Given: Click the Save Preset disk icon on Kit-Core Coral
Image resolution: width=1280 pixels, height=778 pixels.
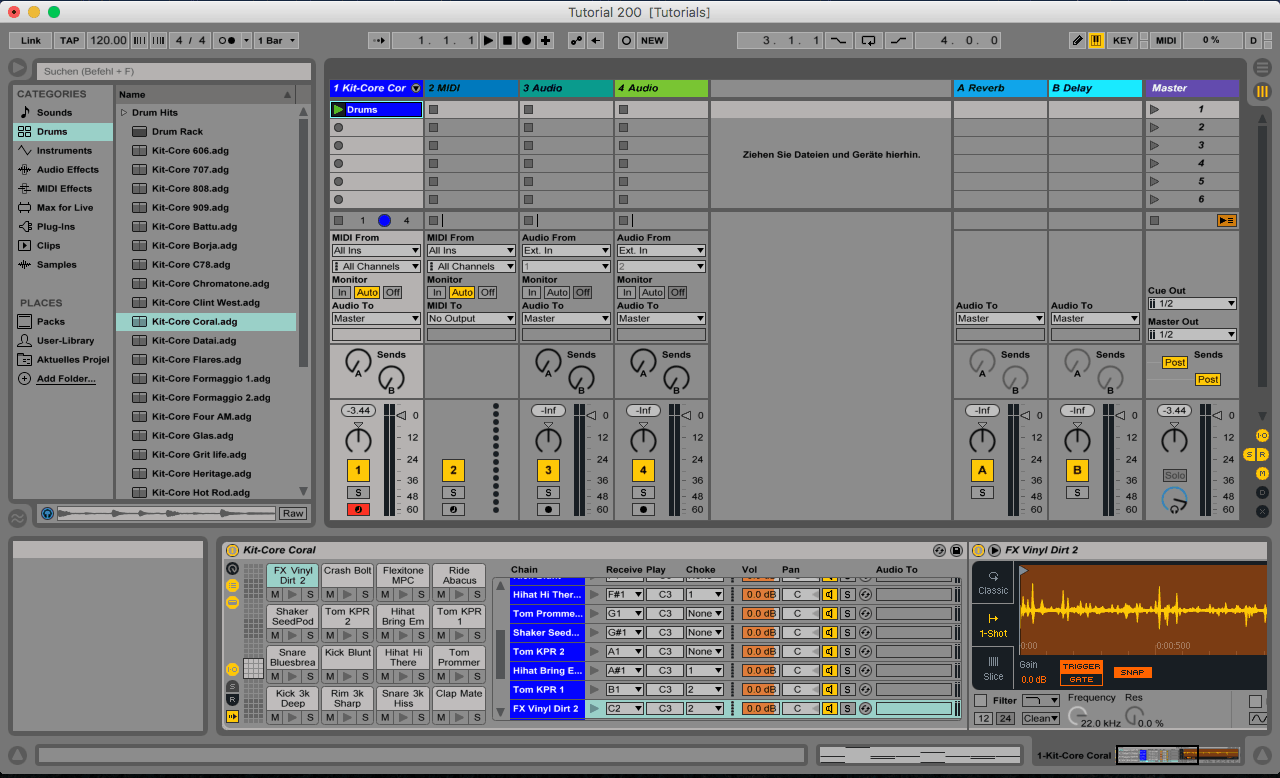Looking at the screenshot, I should (x=956, y=550).
